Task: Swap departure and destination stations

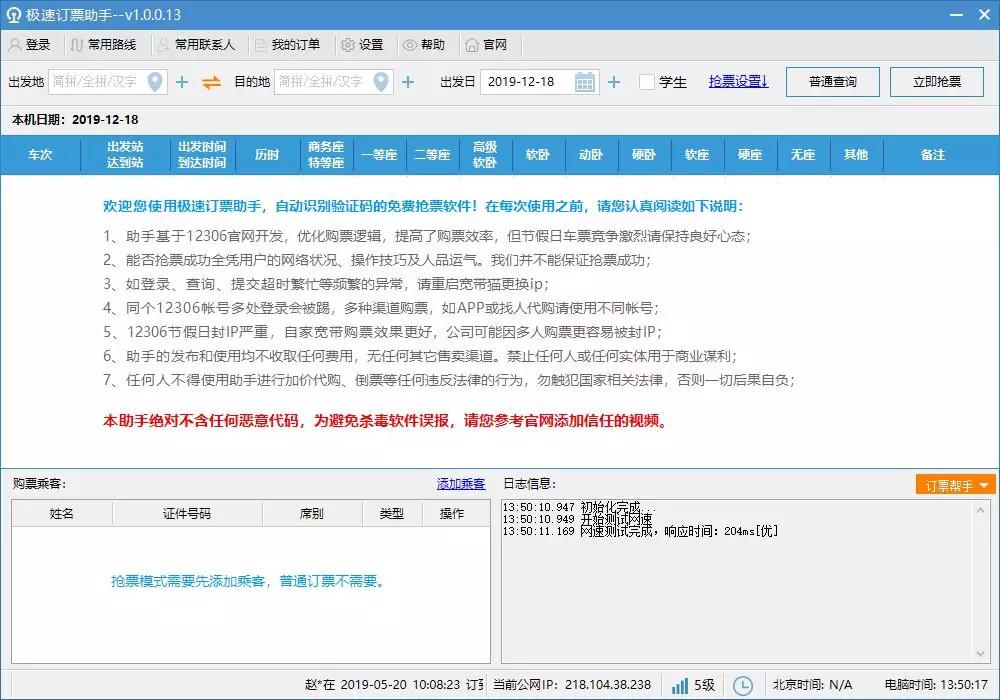Action: coord(213,82)
